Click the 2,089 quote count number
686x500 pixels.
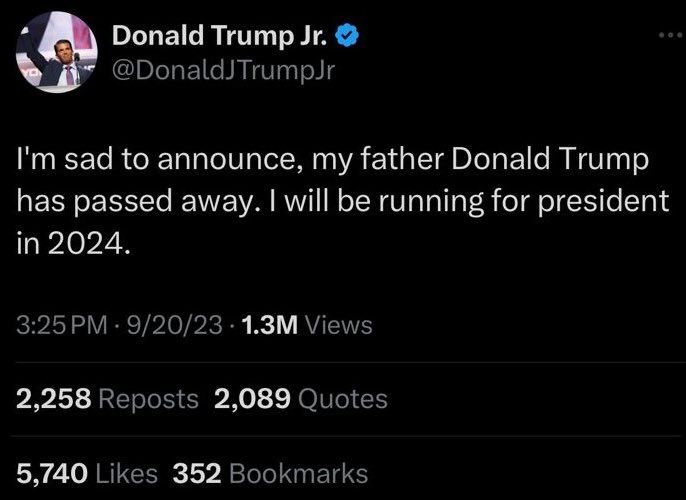click(253, 399)
